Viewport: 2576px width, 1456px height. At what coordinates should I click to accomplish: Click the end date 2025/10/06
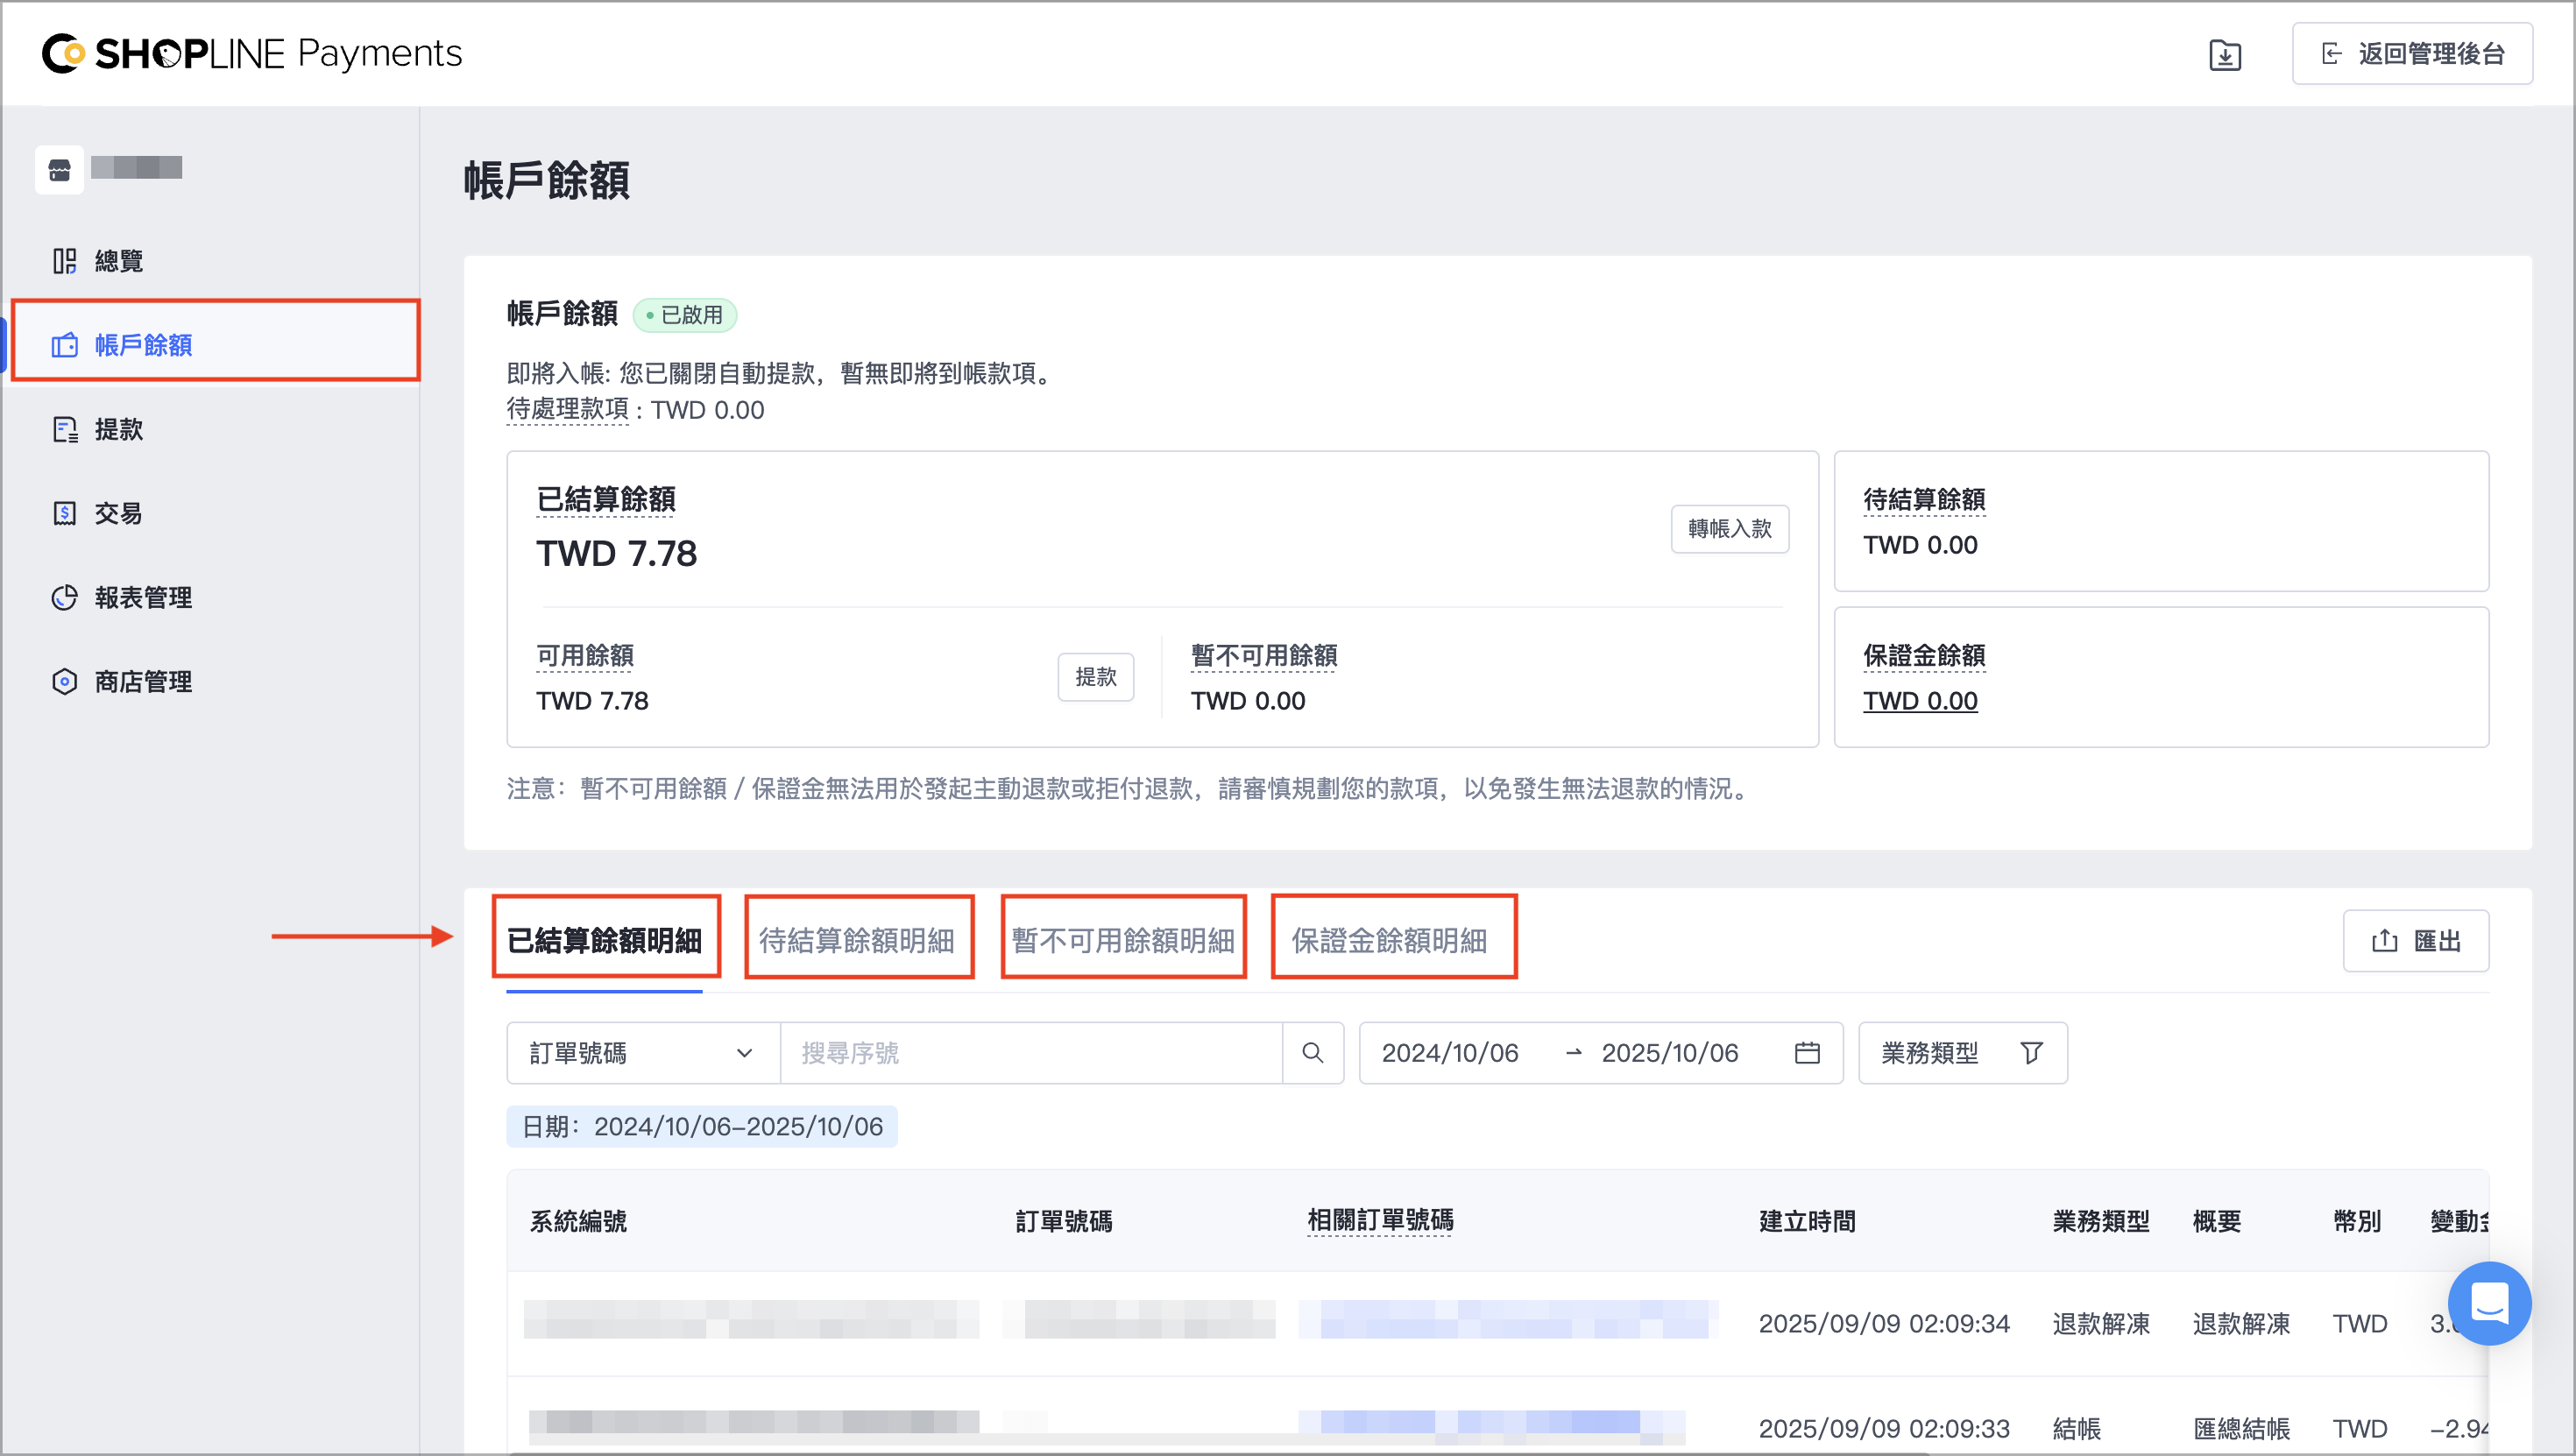(1669, 1052)
